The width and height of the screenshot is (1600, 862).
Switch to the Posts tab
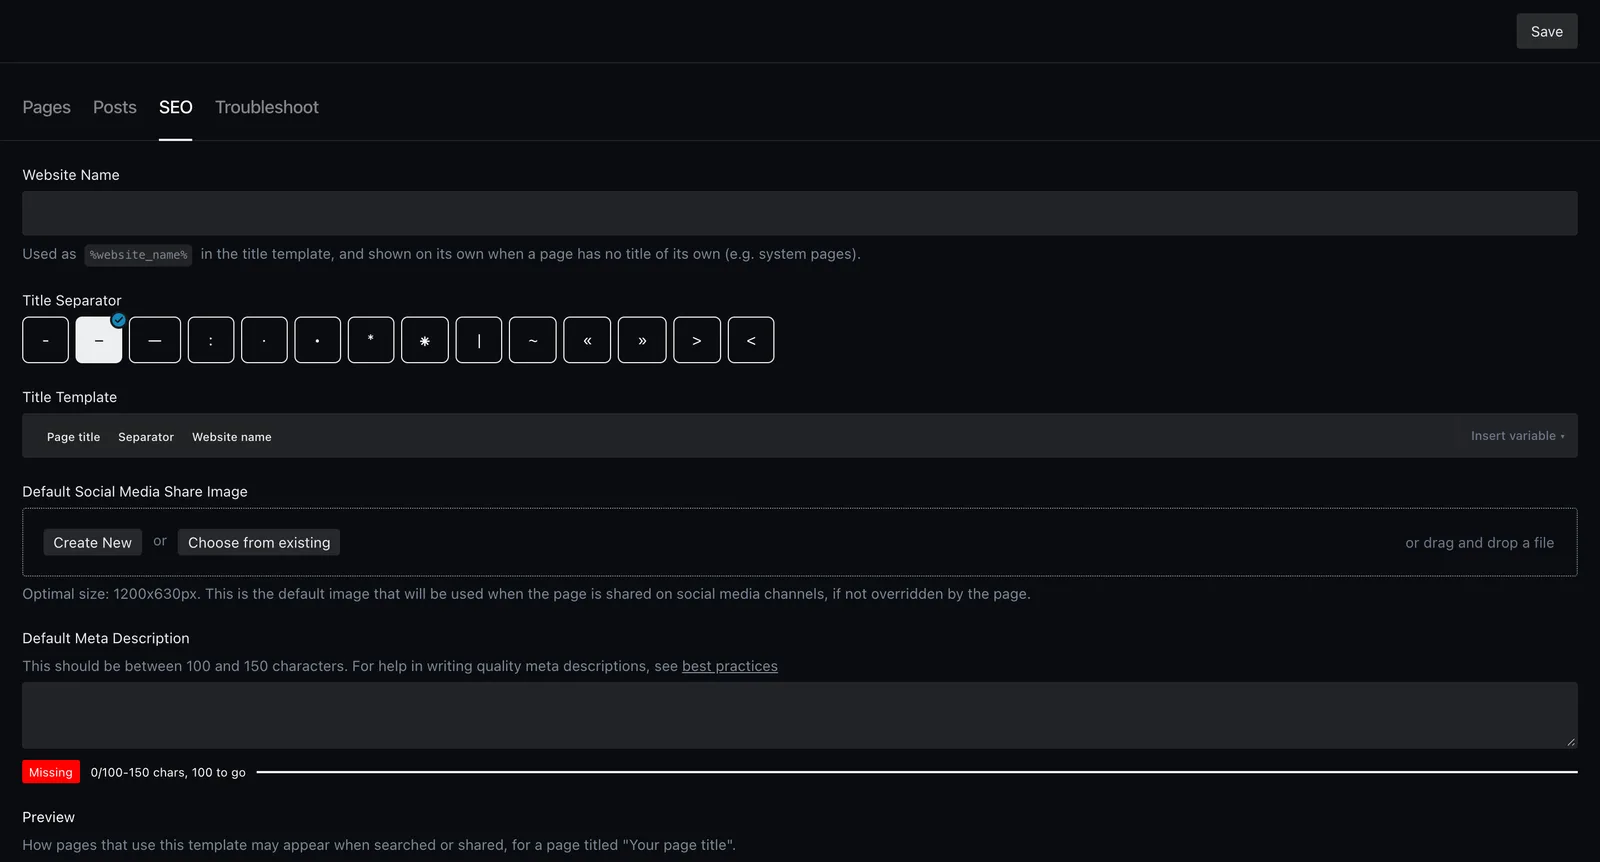coord(115,107)
